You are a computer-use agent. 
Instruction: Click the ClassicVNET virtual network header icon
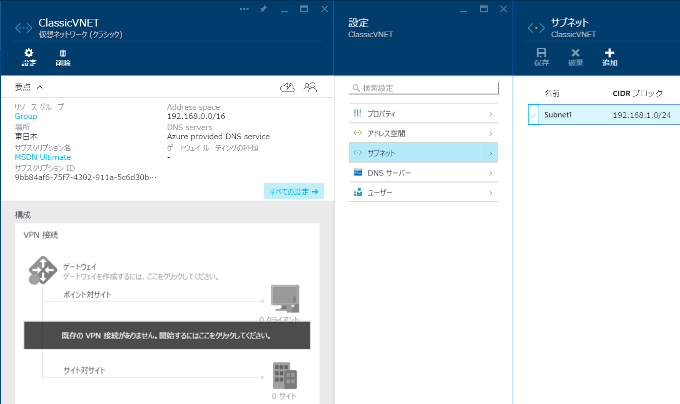pyautogui.click(x=23, y=28)
